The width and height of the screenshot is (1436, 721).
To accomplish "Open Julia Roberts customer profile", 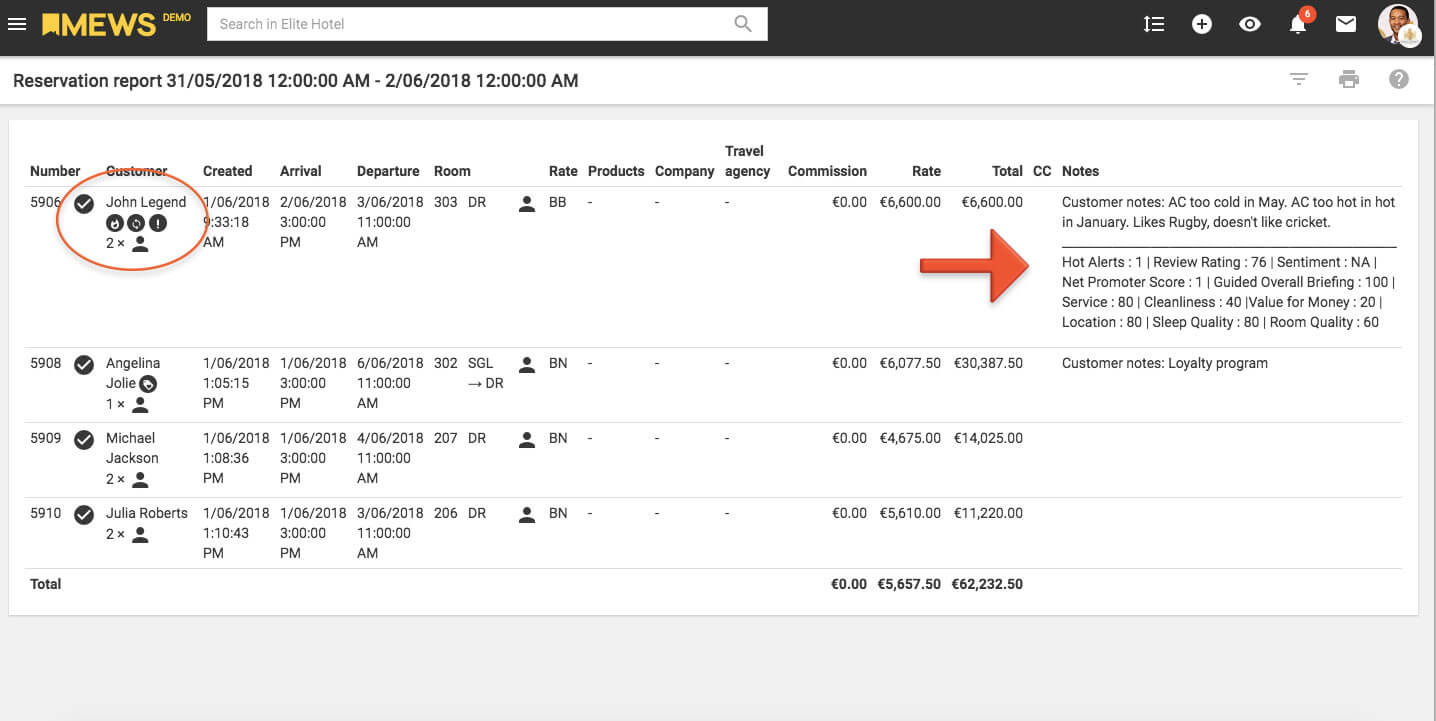I will pyautogui.click(x=146, y=513).
